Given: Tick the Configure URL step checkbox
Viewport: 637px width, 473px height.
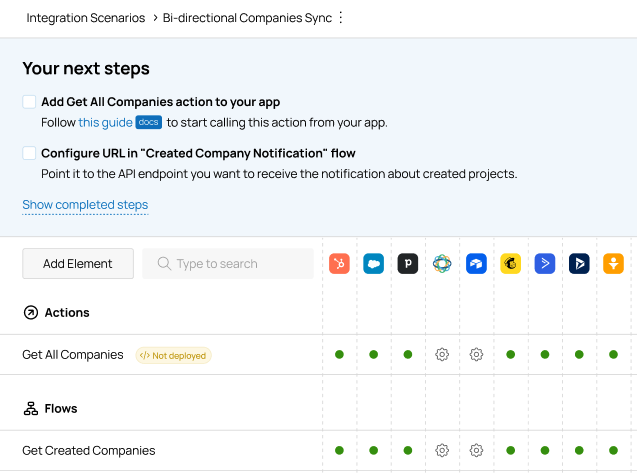Looking at the screenshot, I should (x=30, y=154).
